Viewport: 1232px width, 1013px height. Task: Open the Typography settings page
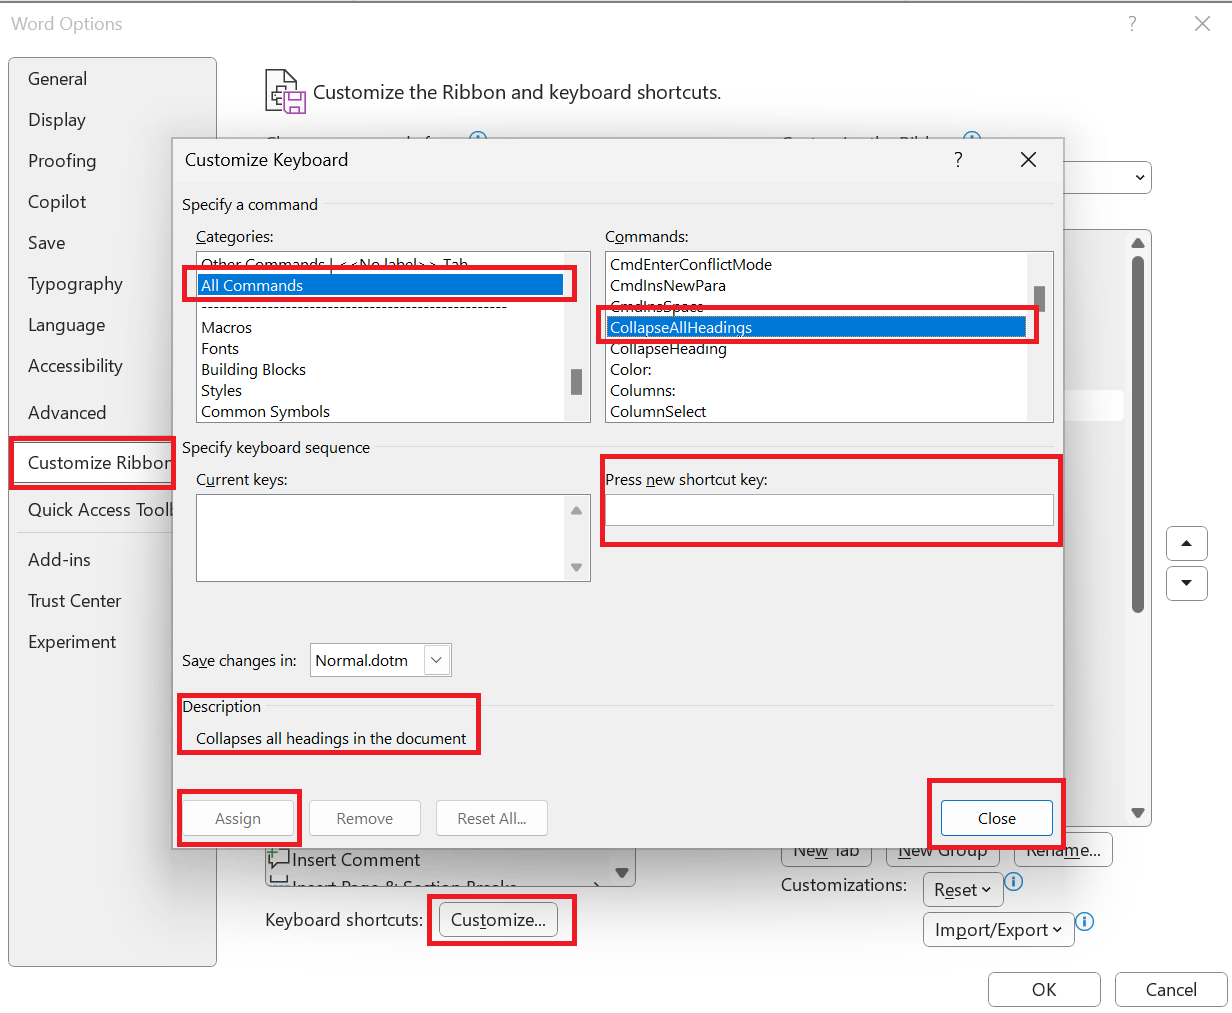[x=75, y=284]
